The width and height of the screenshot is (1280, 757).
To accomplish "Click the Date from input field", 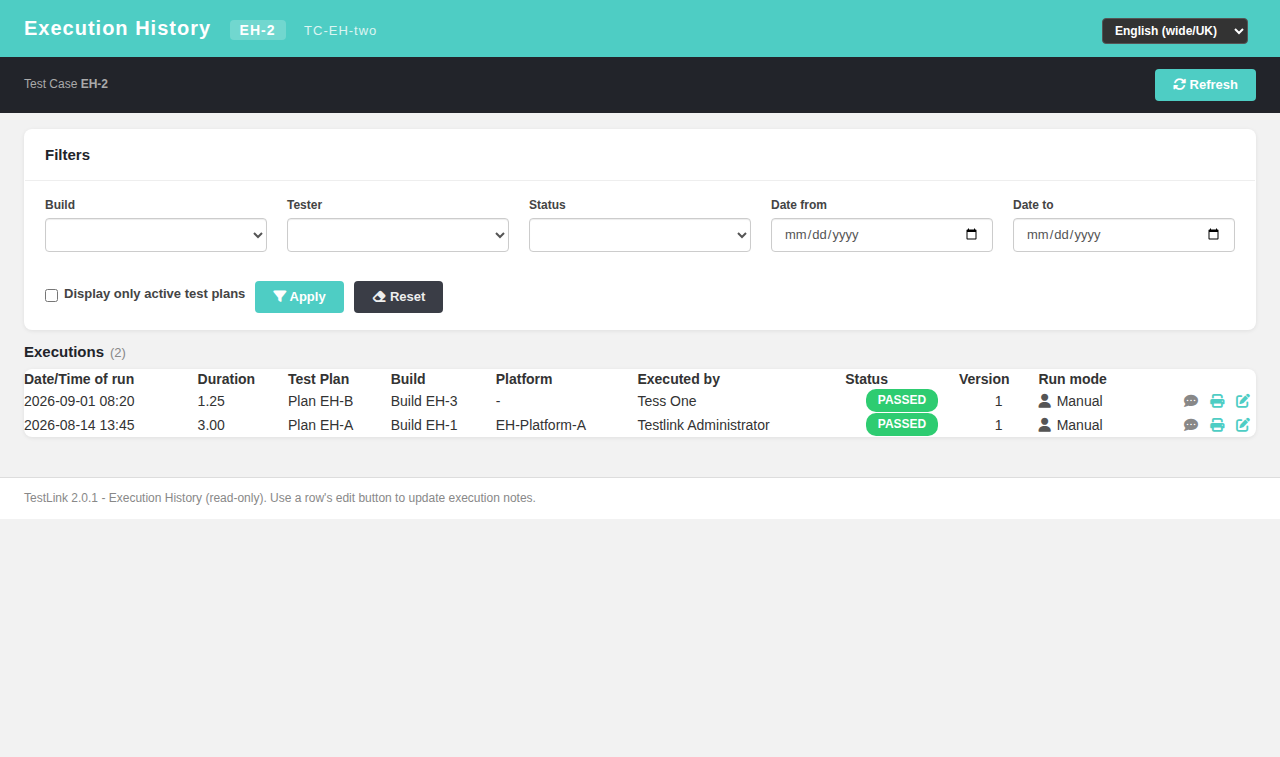I will click(x=882, y=235).
